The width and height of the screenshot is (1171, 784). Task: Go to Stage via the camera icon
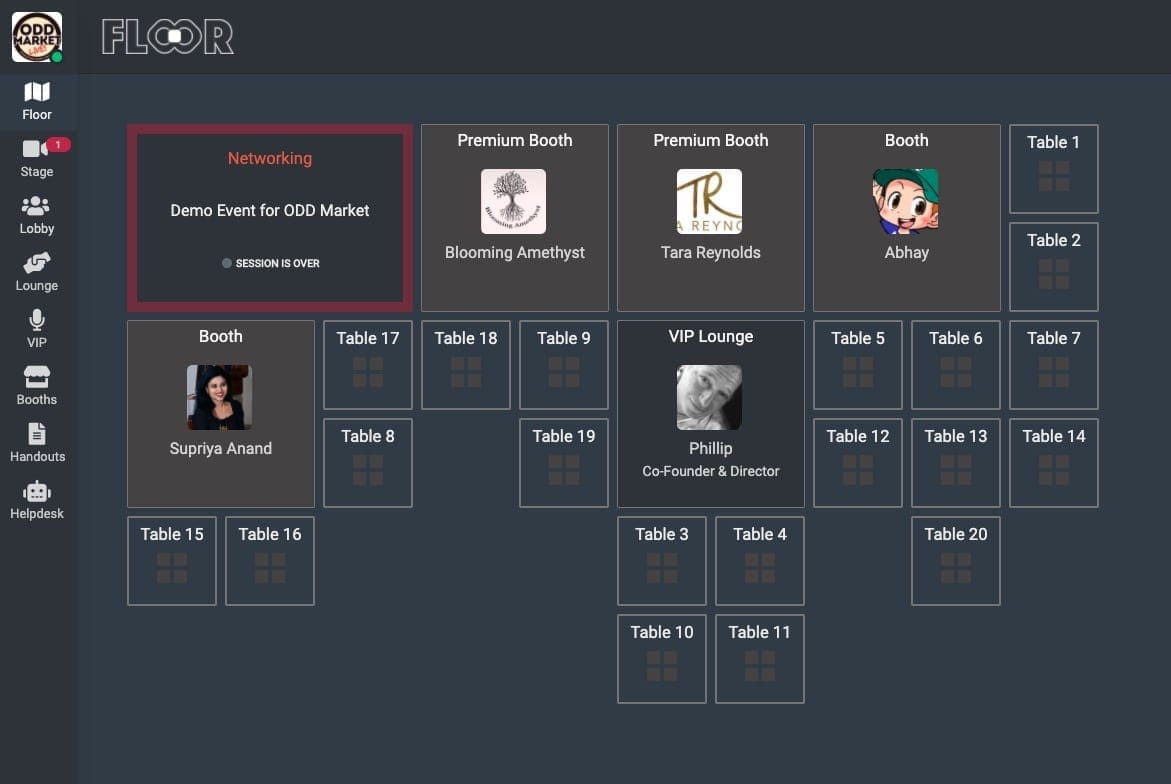[36, 149]
